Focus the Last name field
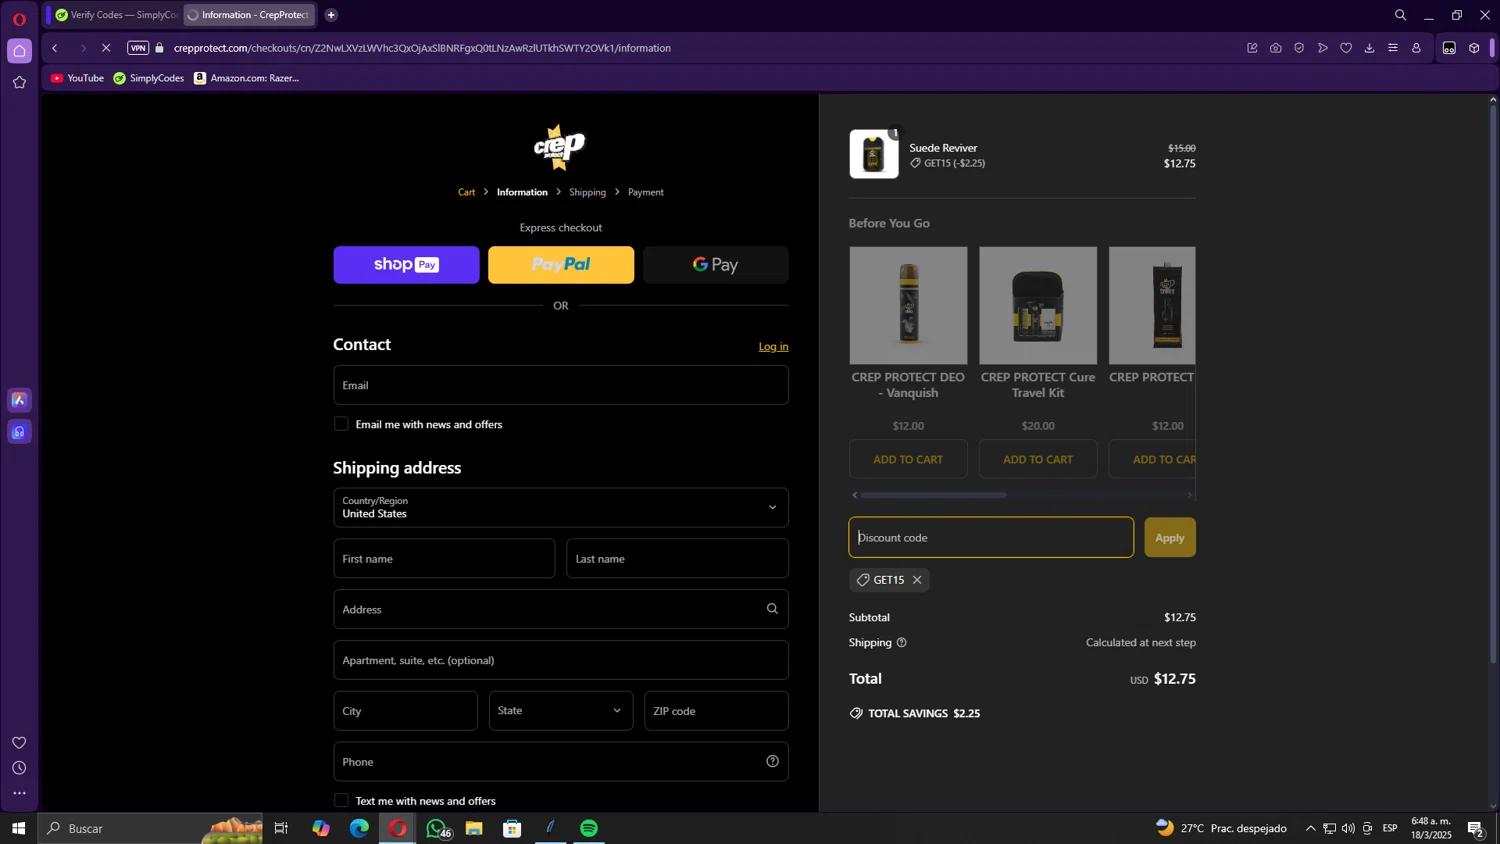 click(x=677, y=559)
